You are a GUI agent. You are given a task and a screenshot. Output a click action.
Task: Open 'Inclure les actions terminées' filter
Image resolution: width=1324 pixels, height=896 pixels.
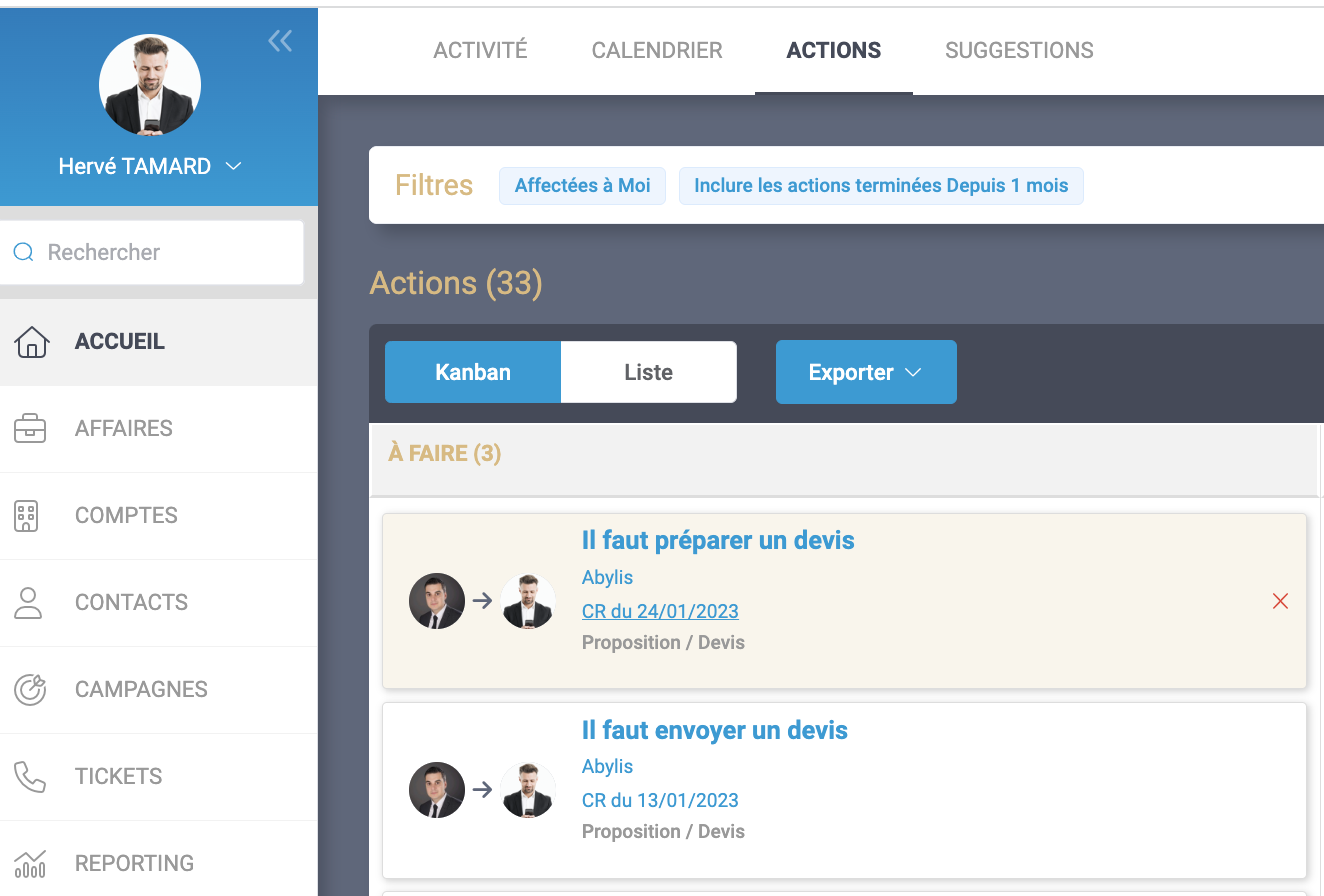pyautogui.click(x=880, y=186)
